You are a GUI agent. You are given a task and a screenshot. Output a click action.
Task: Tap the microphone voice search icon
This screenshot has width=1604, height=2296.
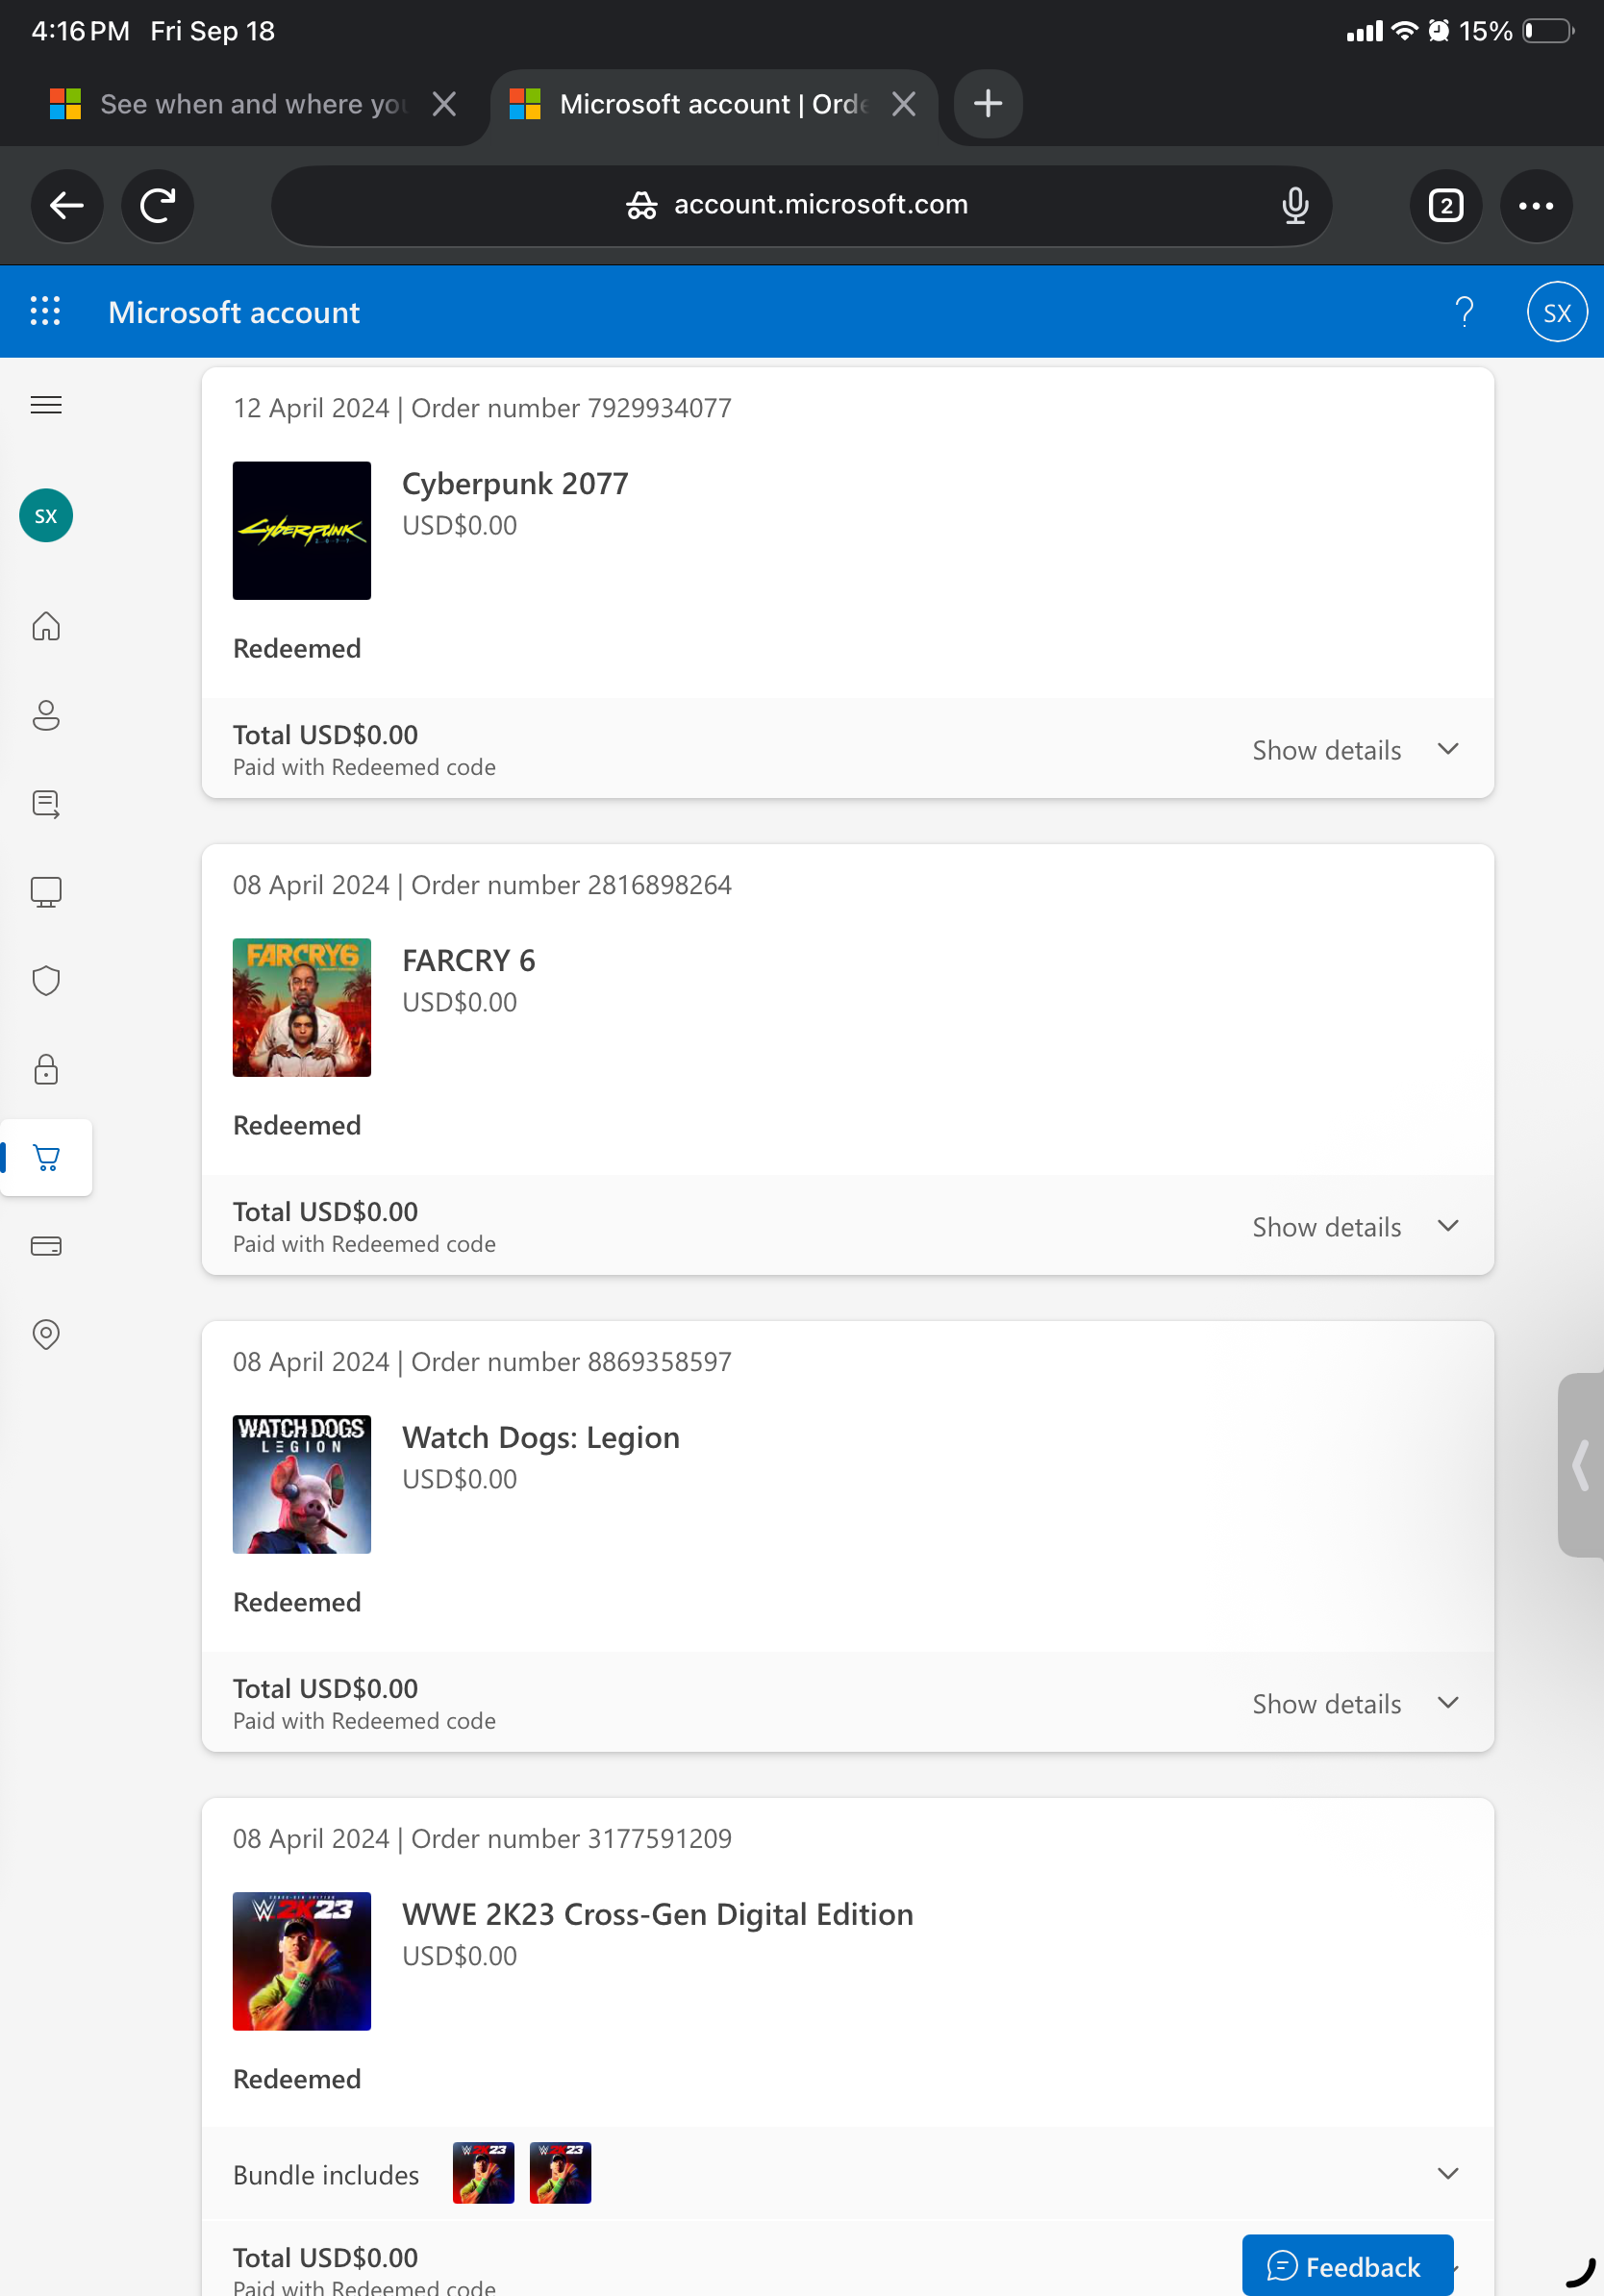1295,205
